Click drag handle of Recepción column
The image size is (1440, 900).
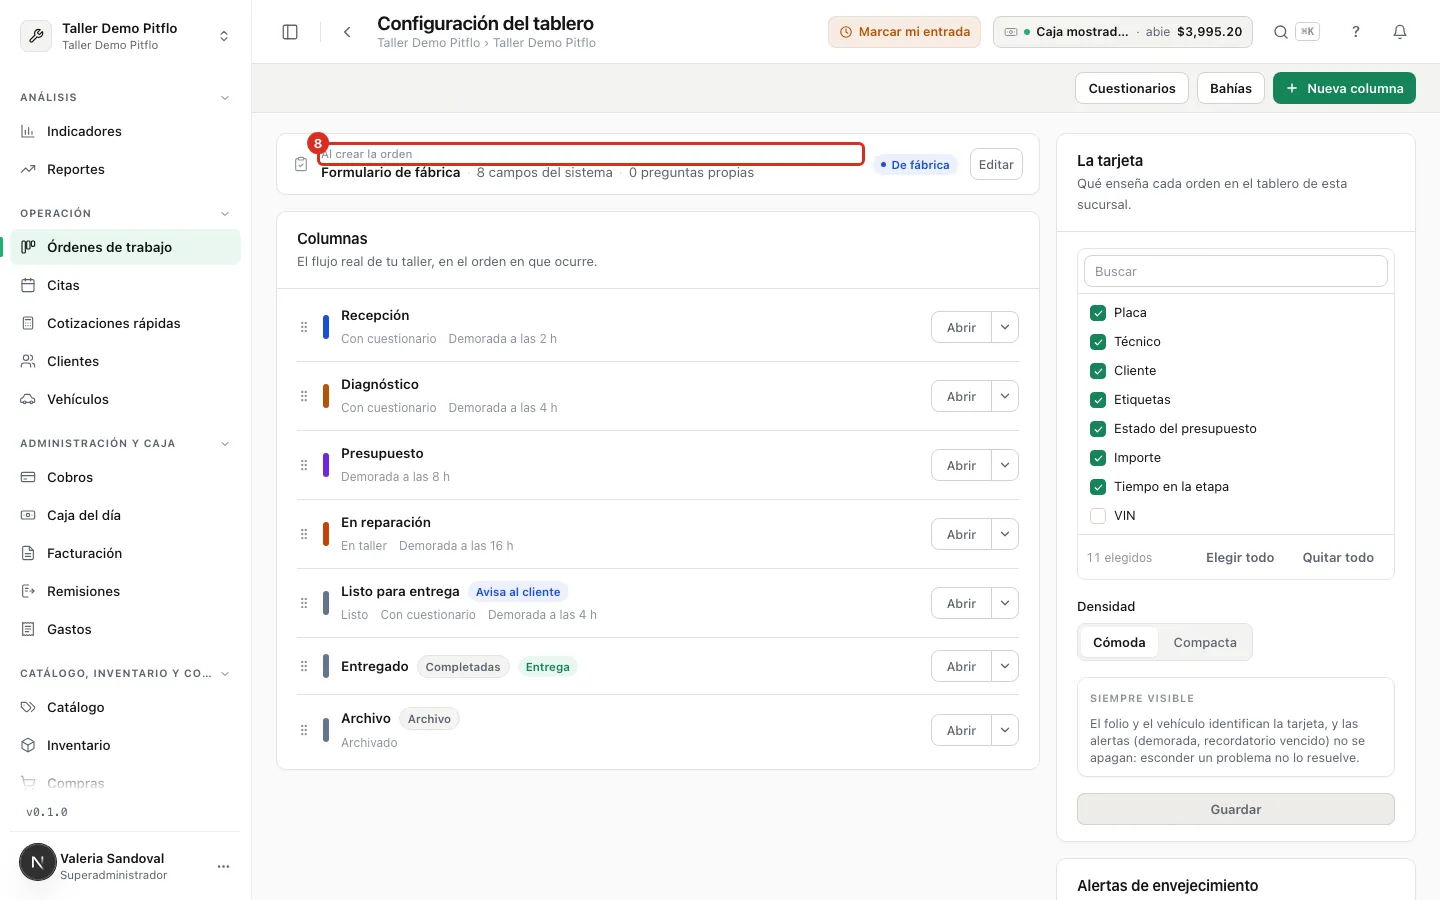tap(304, 327)
